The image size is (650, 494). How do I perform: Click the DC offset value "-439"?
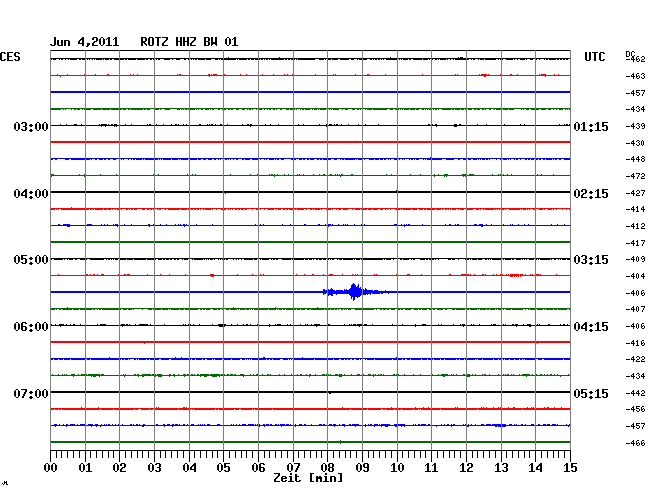tap(635, 126)
